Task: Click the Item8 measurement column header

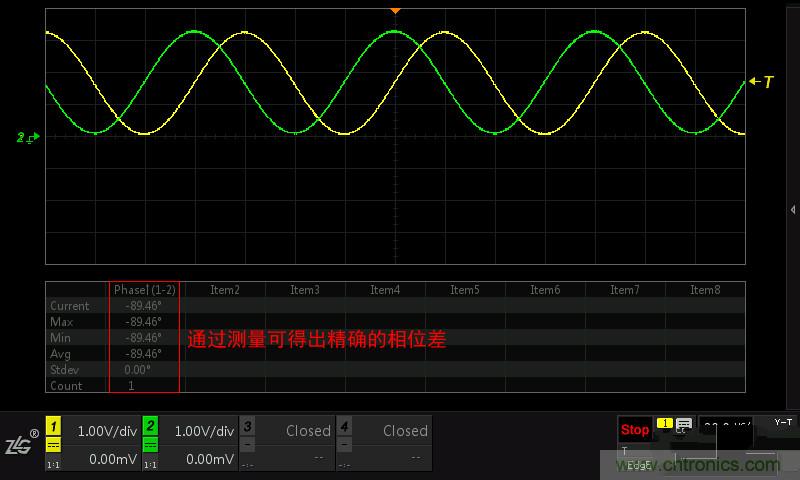Action: [x=705, y=290]
